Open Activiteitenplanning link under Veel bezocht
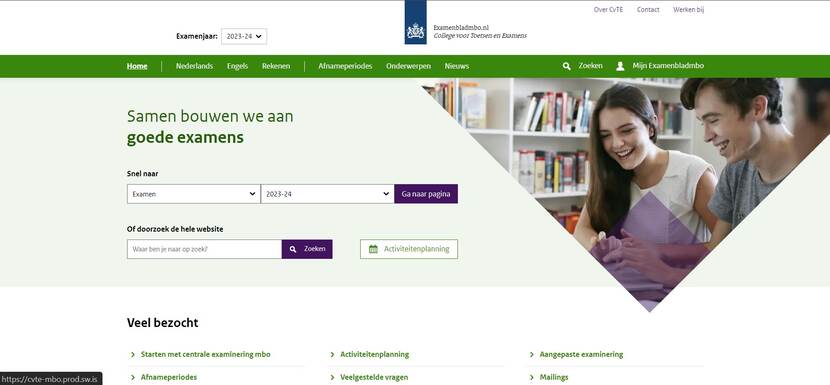Image resolution: width=830 pixels, height=385 pixels. 375,355
